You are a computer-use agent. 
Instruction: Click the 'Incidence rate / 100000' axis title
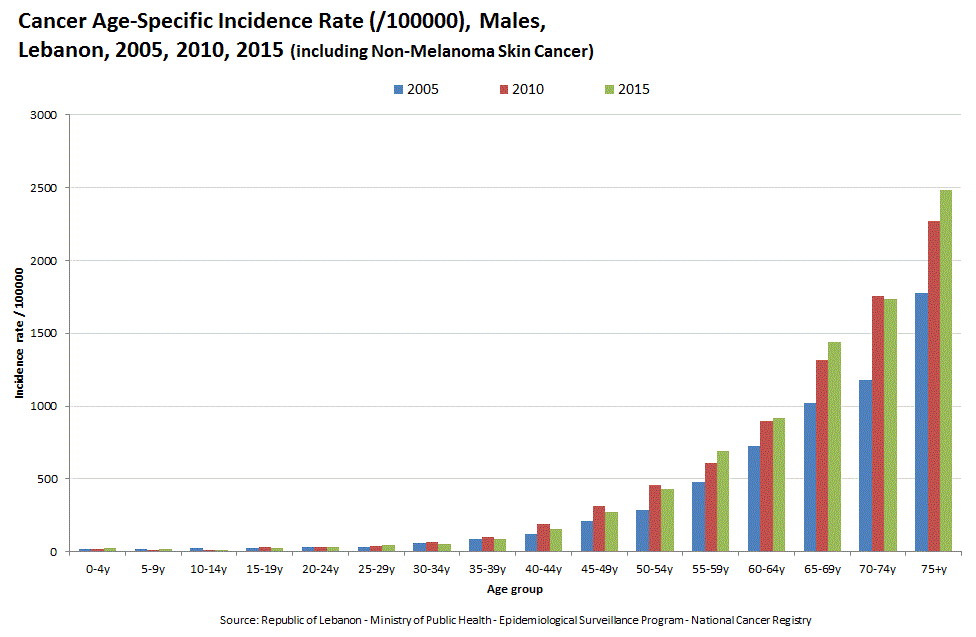coord(19,333)
